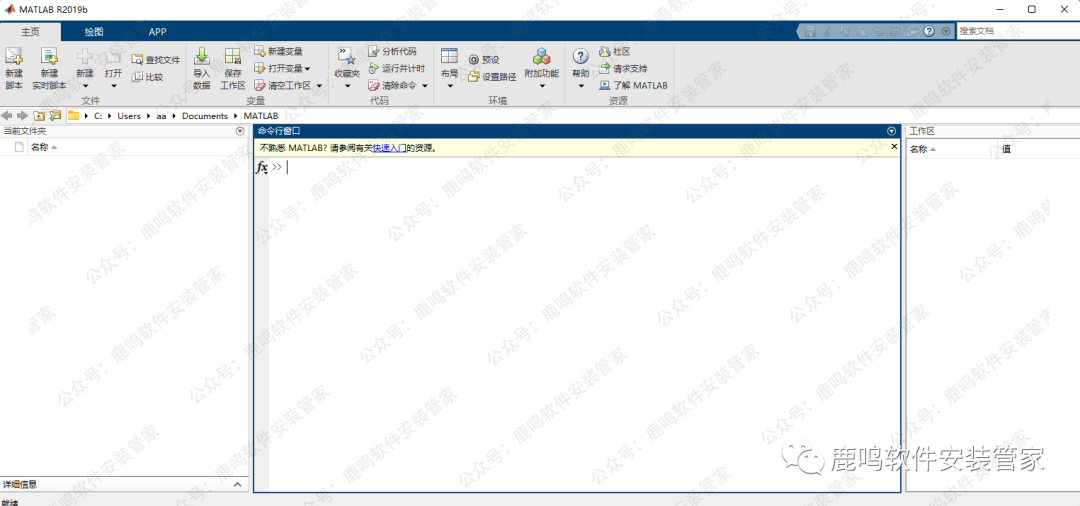Open Preferences (预设)
The width and height of the screenshot is (1080, 506).
click(x=484, y=60)
